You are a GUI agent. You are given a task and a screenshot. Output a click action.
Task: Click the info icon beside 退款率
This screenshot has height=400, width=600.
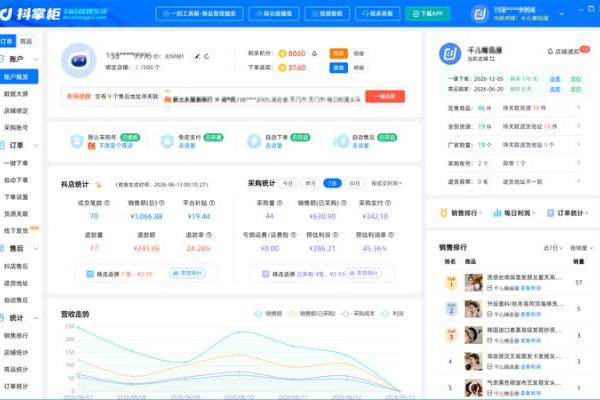209,235
